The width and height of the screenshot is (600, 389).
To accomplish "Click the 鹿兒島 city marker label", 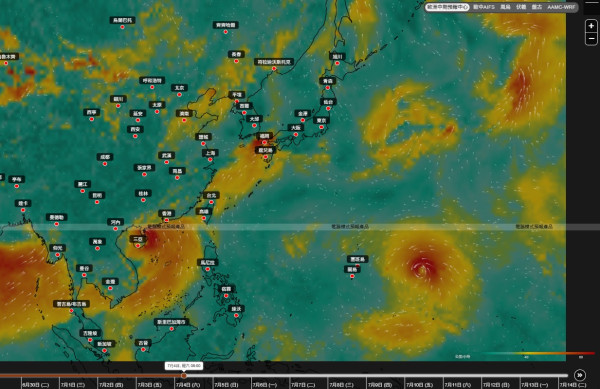I will pos(265,150).
